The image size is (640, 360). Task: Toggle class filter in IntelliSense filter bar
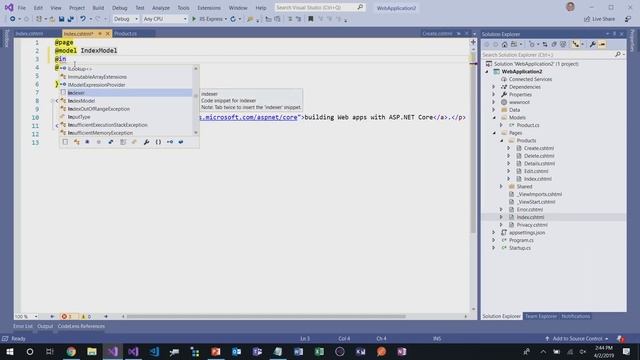[x=77, y=142]
